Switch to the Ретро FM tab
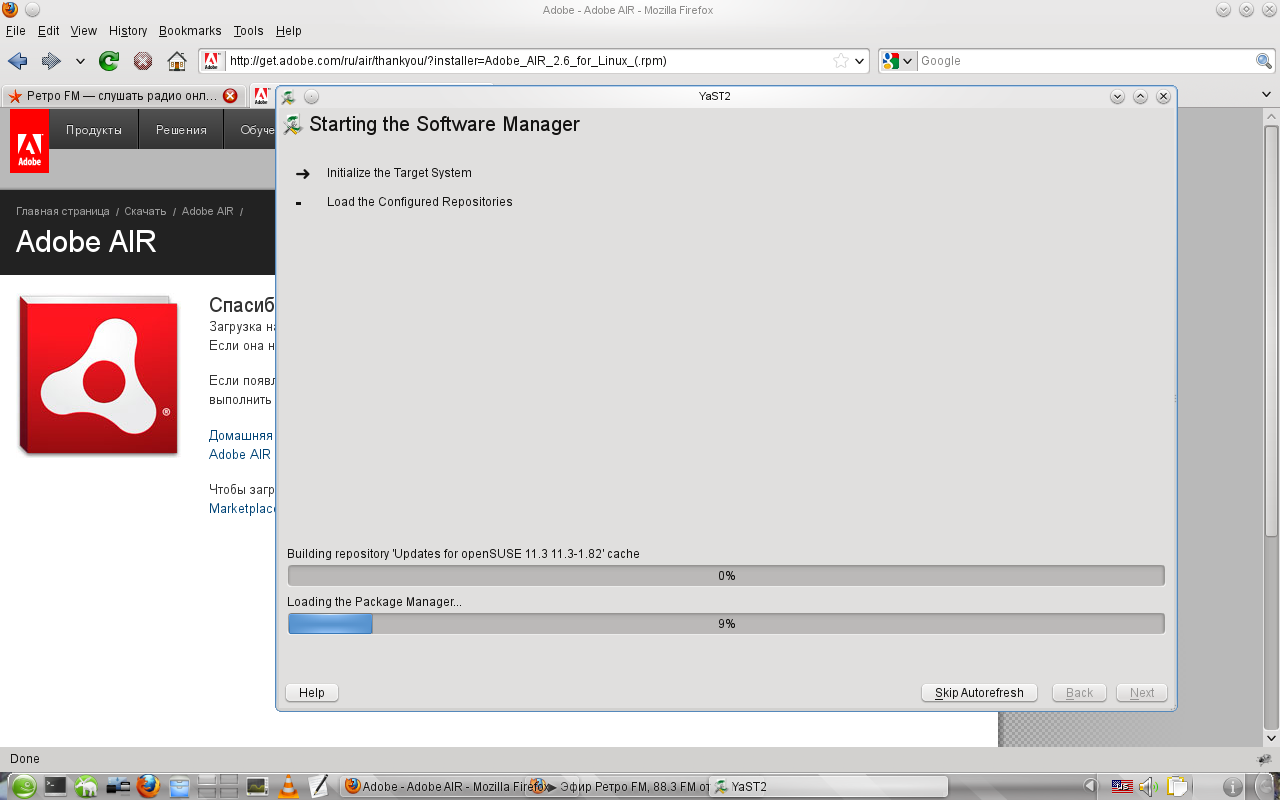Image resolution: width=1280 pixels, height=800 pixels. point(122,96)
